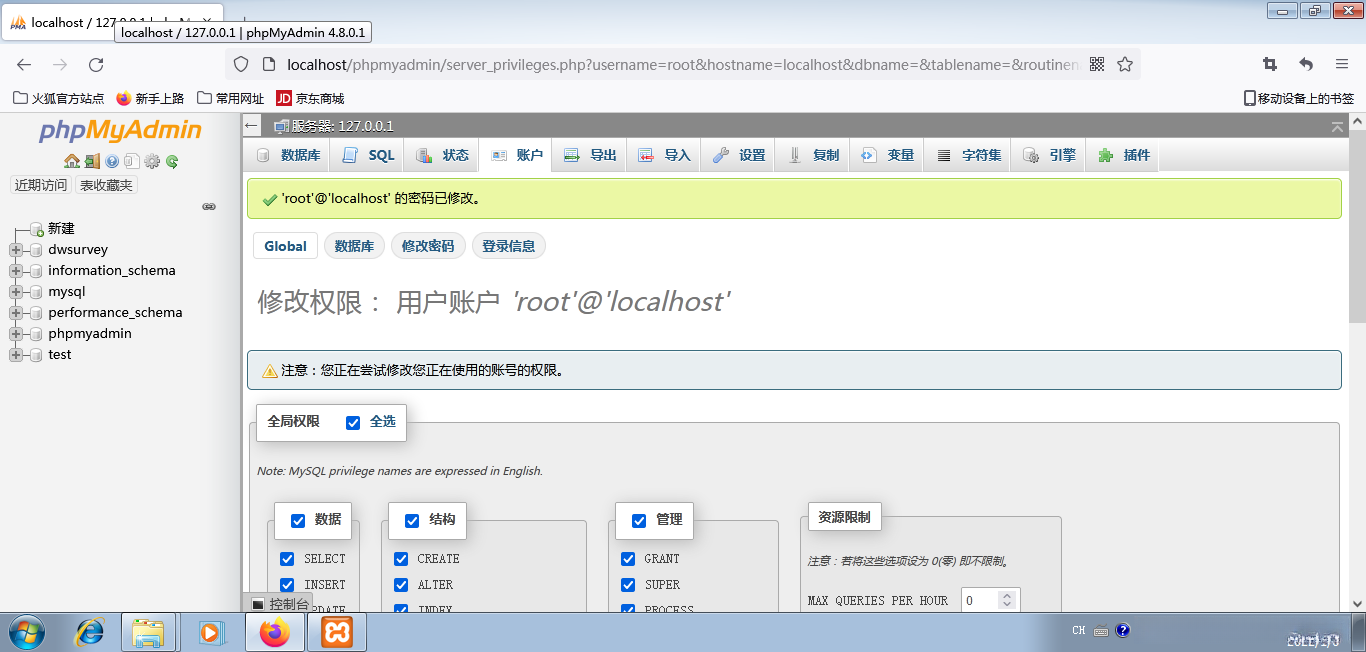Open the 导入 import tab
Image resolution: width=1366 pixels, height=652 pixels.
click(665, 155)
